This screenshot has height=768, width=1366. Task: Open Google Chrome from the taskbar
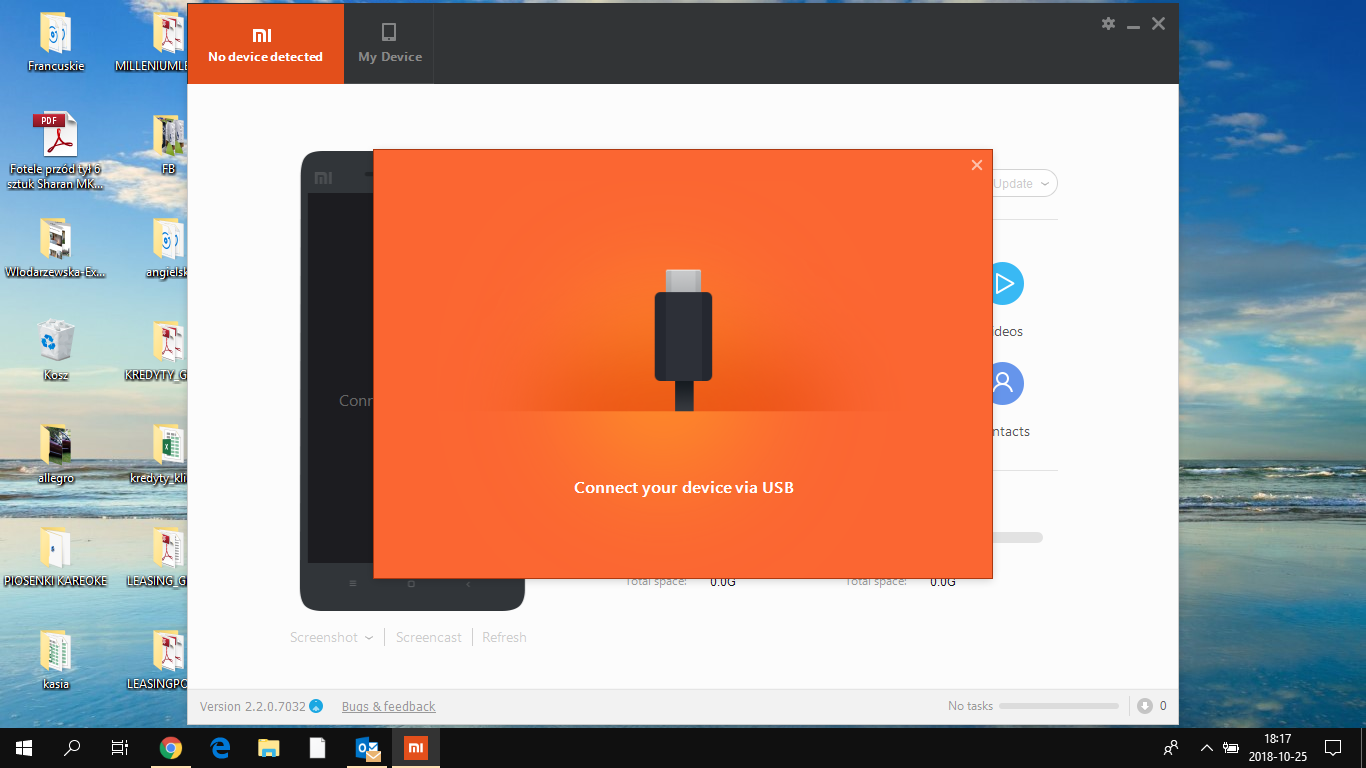(x=171, y=748)
